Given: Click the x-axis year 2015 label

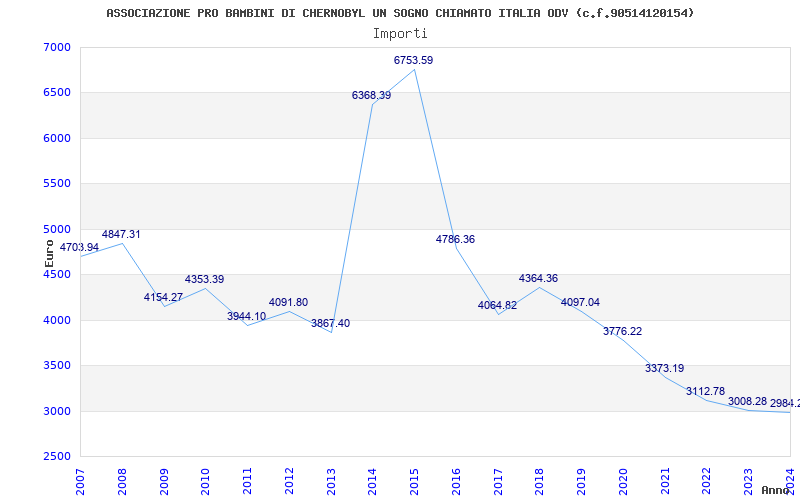Looking at the screenshot, I should tap(414, 481).
